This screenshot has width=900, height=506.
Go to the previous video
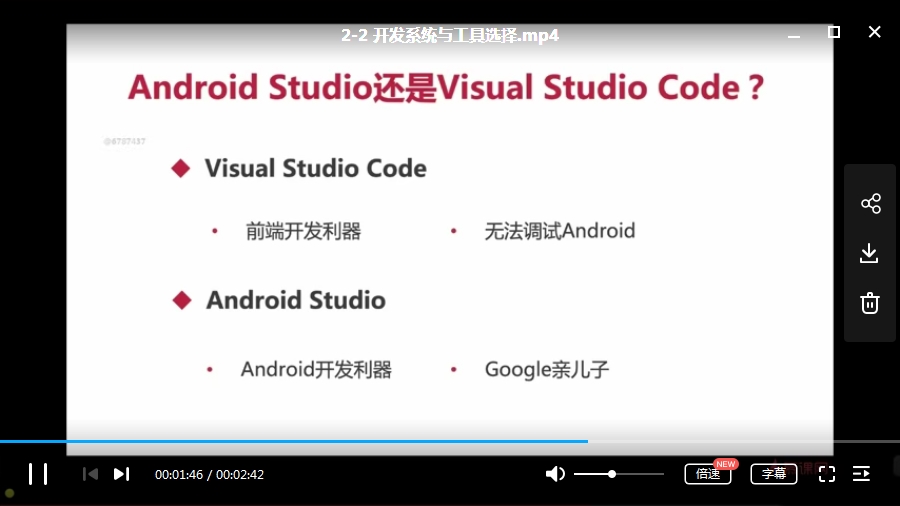point(91,474)
